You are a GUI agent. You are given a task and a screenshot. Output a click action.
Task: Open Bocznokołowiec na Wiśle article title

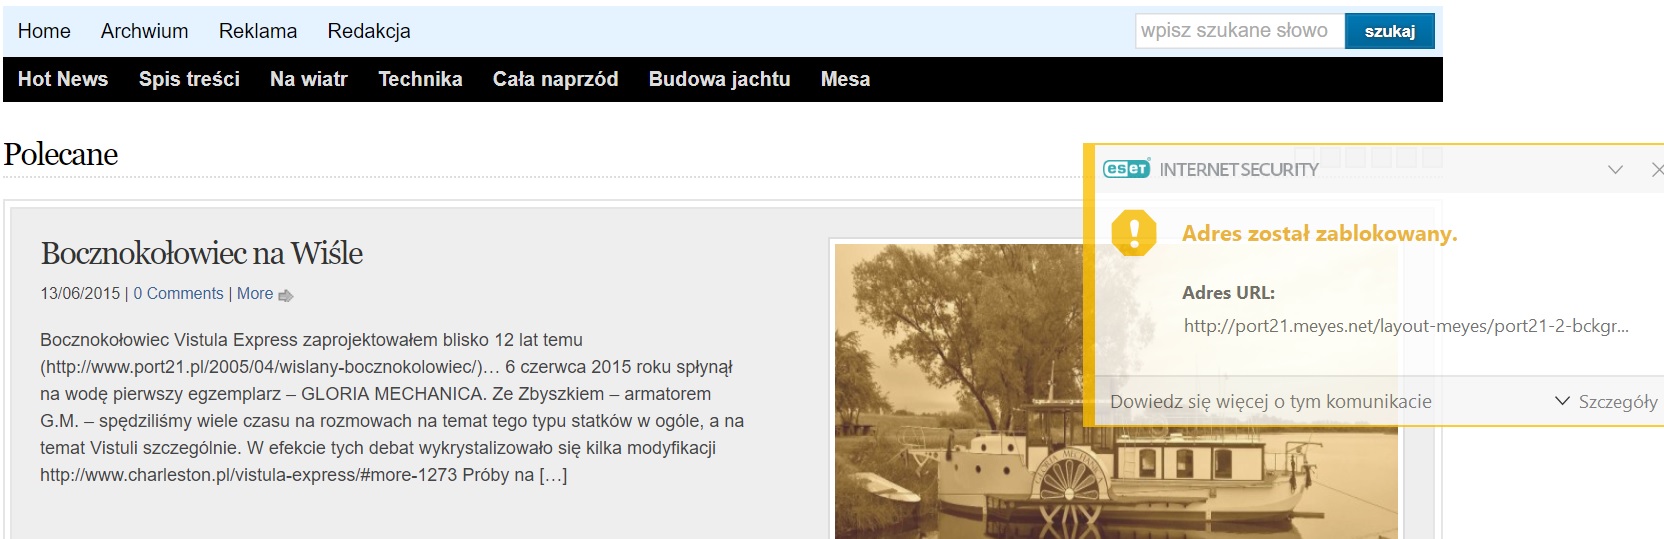(202, 253)
